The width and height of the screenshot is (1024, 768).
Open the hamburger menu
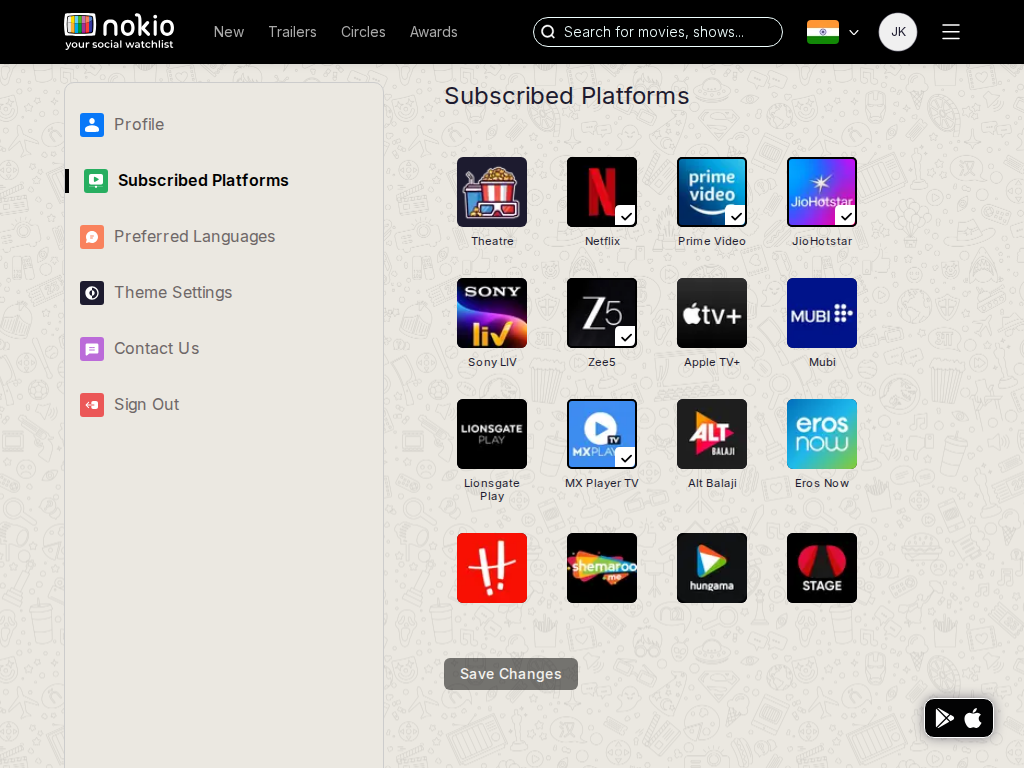(x=951, y=32)
